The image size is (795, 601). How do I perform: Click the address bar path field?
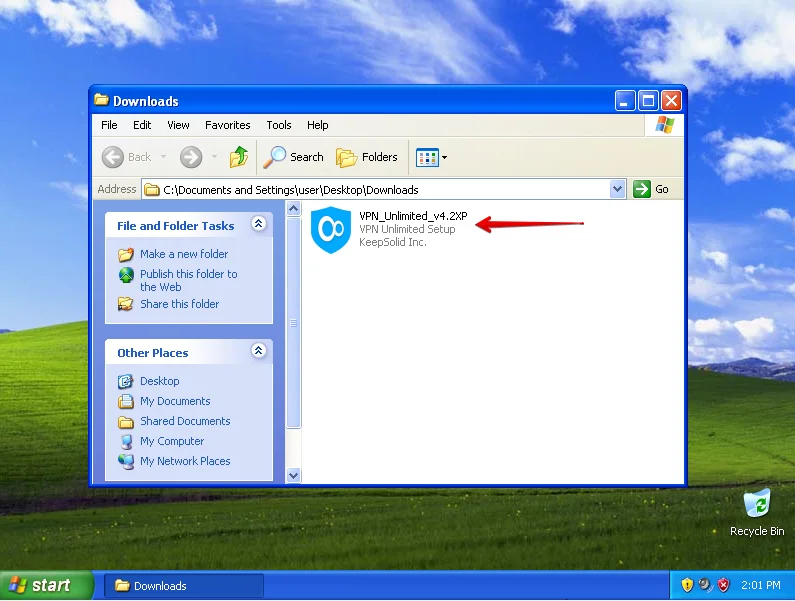[380, 189]
